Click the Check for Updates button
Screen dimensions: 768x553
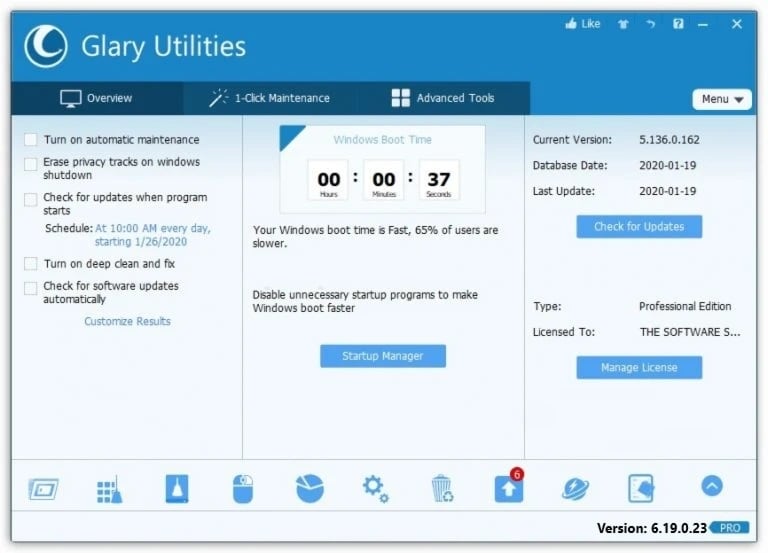tap(639, 226)
